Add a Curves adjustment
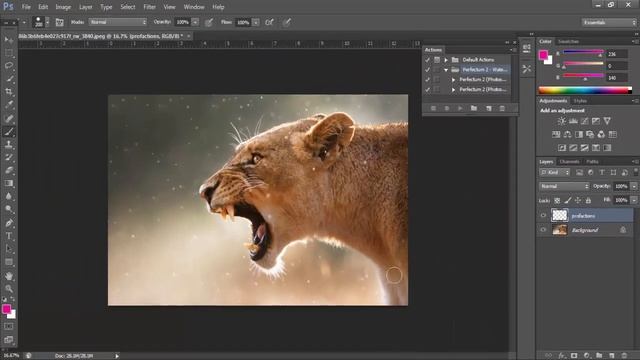 pos(584,121)
